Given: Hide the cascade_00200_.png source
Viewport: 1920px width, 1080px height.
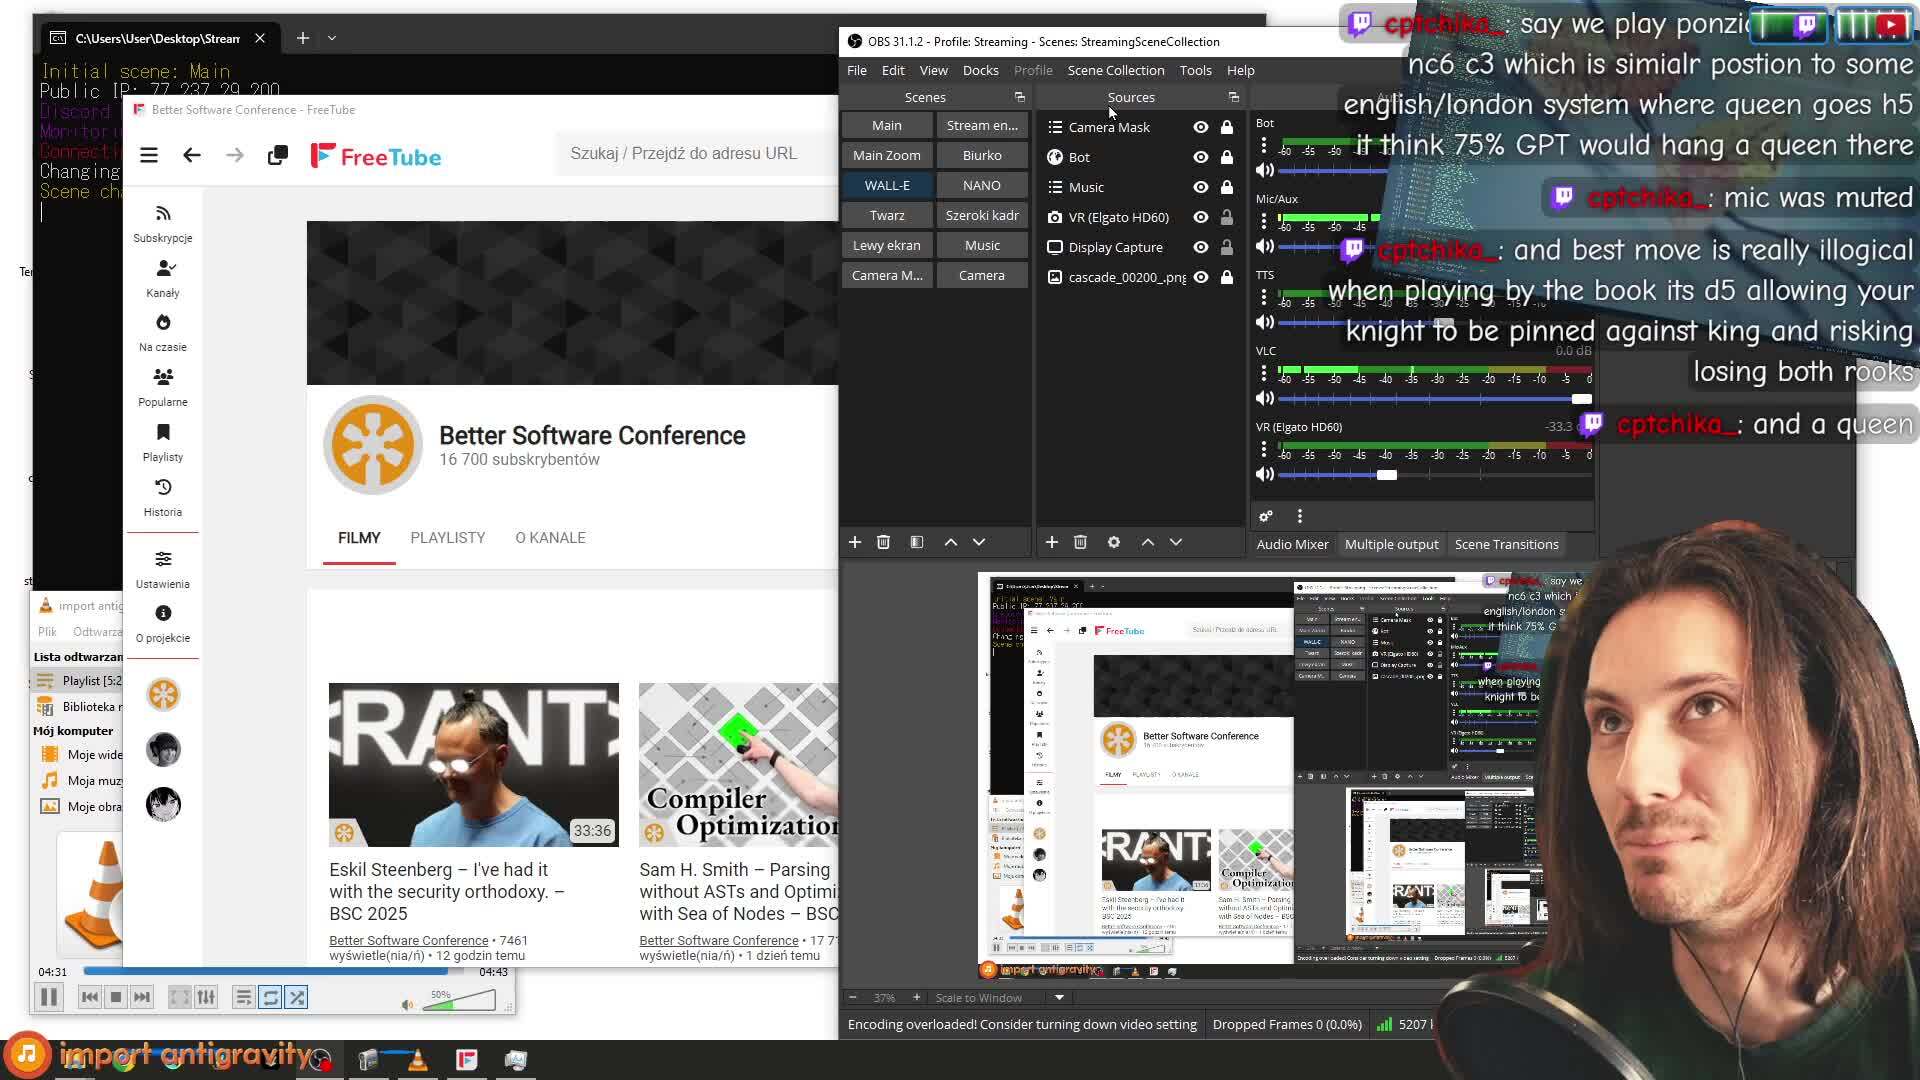Looking at the screenshot, I should tap(1201, 277).
